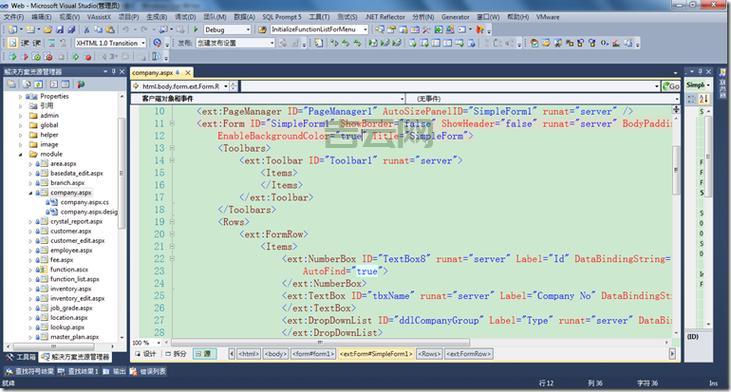This screenshot has height=392, width=731.
Task: Select inventory.aspx in the file tree
Action: click(x=71, y=289)
